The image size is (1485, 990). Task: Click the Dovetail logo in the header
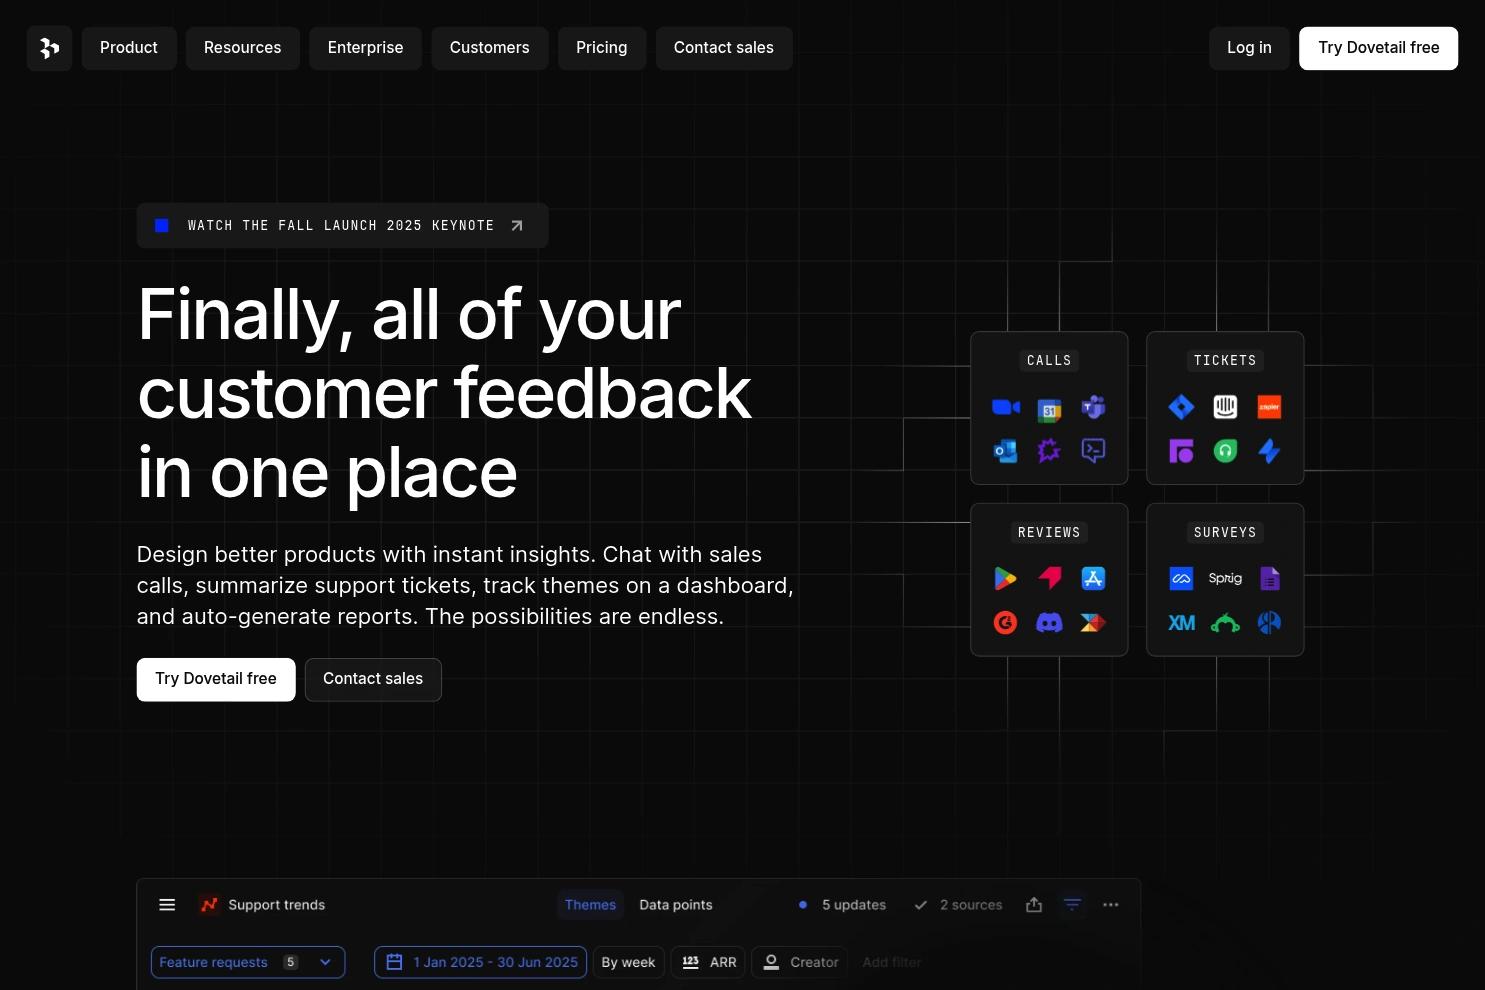(x=49, y=48)
